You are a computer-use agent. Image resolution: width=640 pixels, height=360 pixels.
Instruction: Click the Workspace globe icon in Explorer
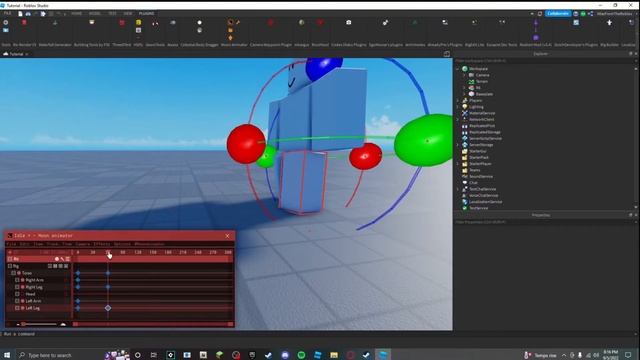[x=464, y=69]
